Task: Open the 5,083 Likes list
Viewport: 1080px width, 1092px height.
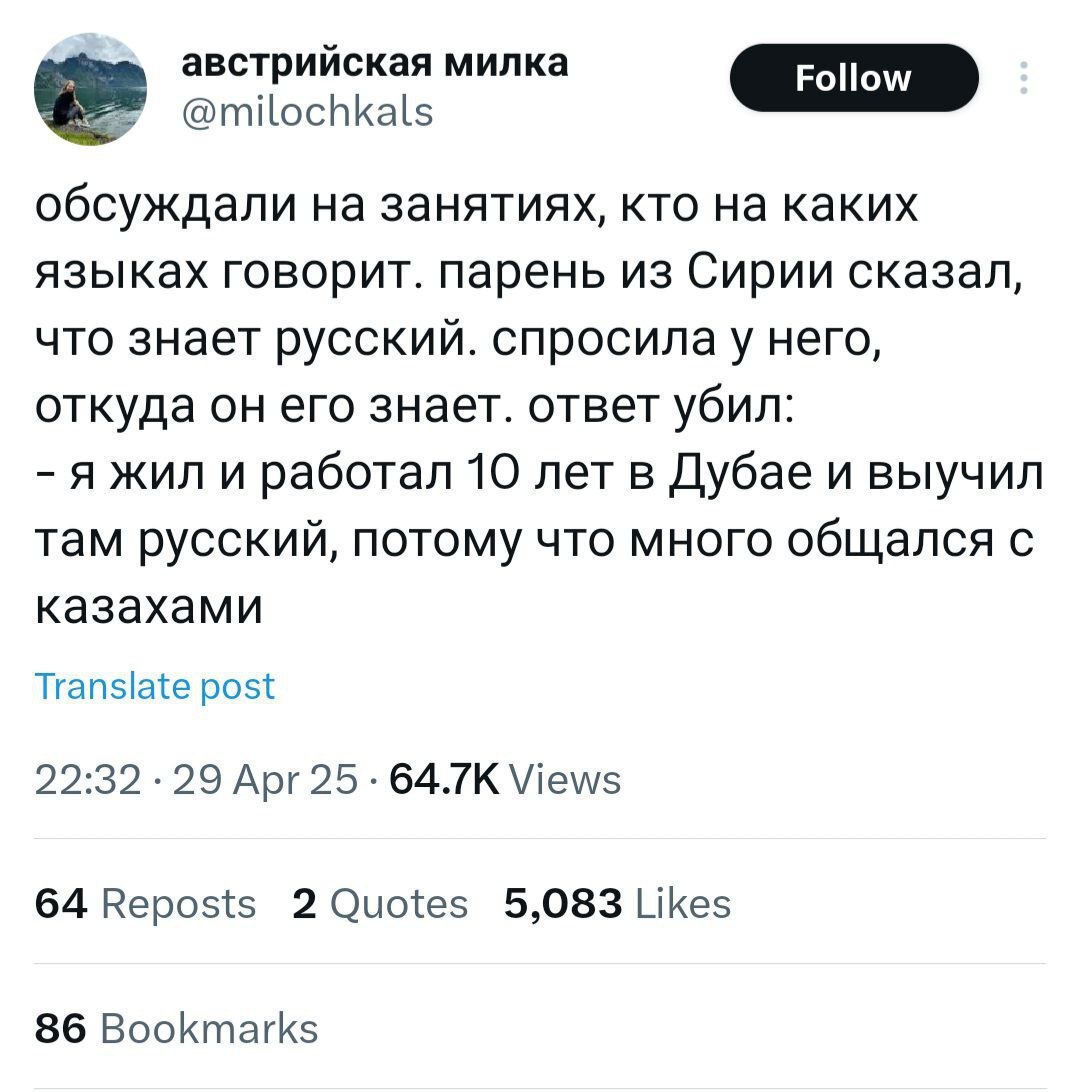Action: coord(617,903)
